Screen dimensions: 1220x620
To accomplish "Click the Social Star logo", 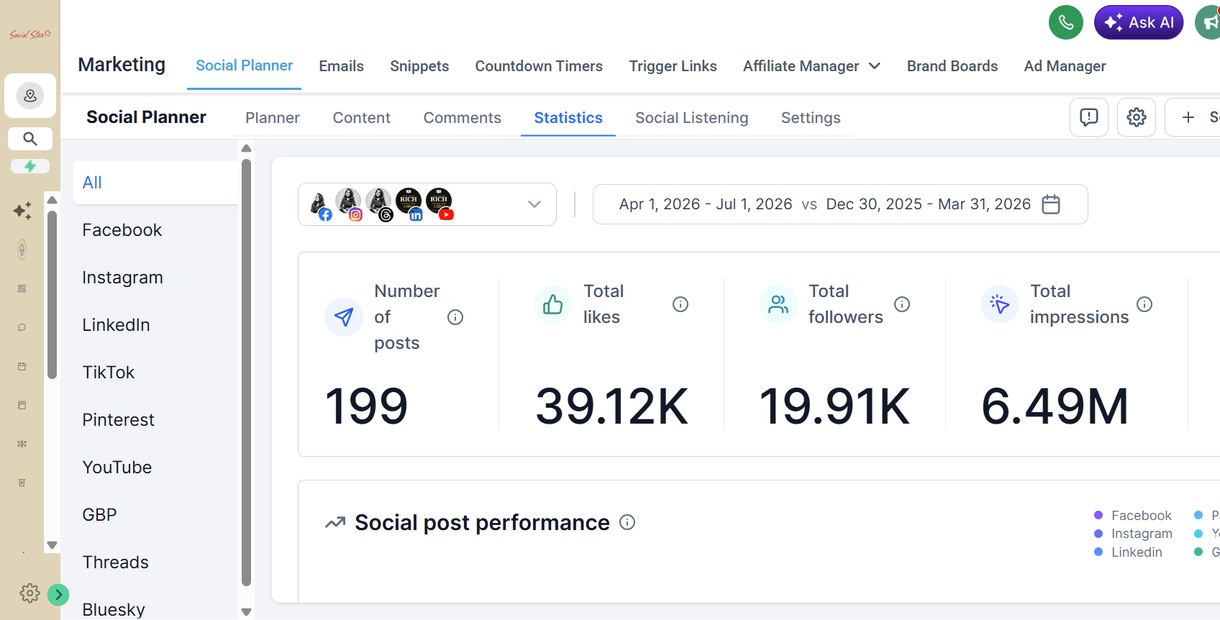I will pos(30,34).
